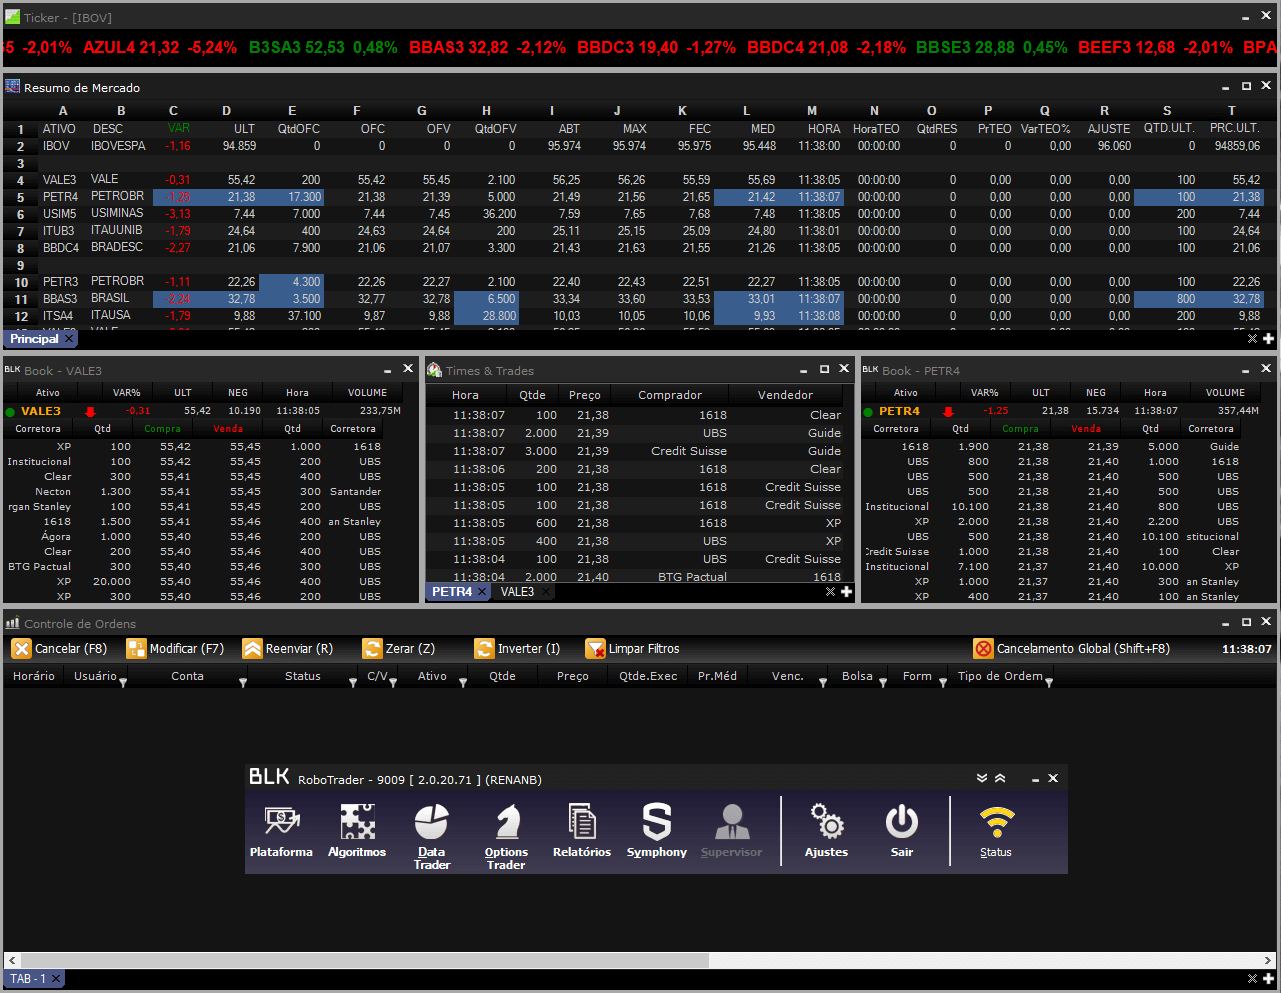This screenshot has height=993, width=1281.
Task: Collapse RoboTrader bar with double up chevron
Action: pyautogui.click(x=1000, y=778)
